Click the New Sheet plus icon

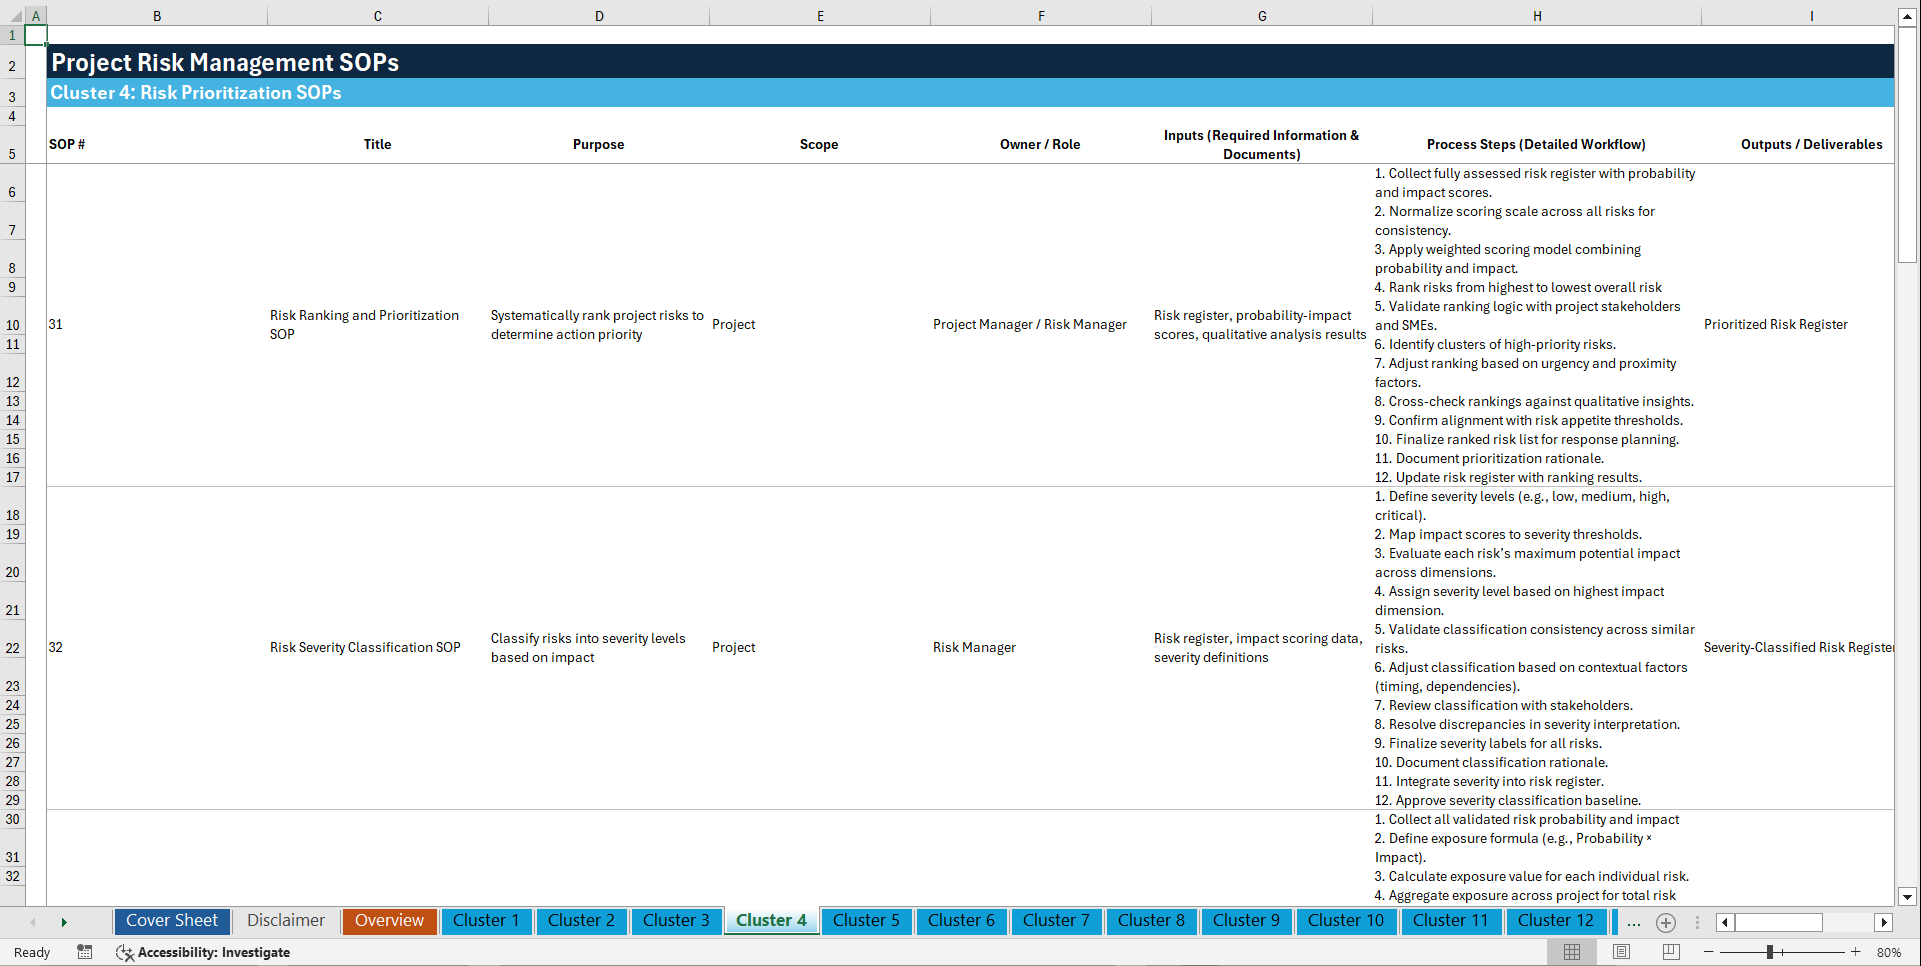(1666, 923)
